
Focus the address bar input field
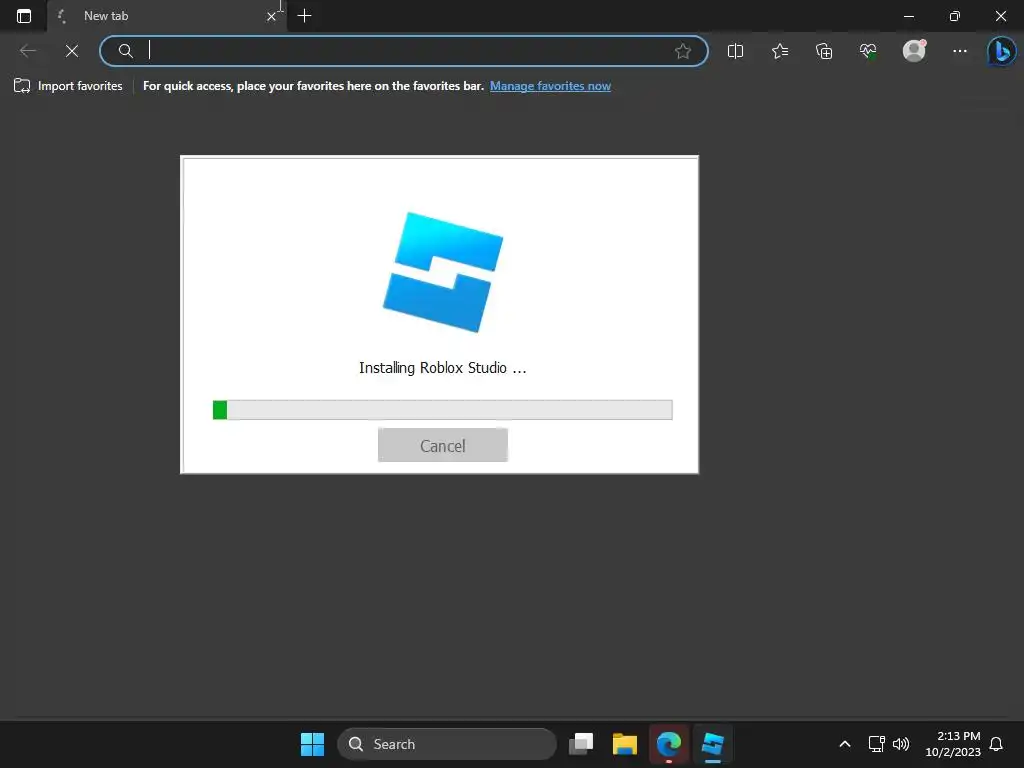click(x=405, y=51)
